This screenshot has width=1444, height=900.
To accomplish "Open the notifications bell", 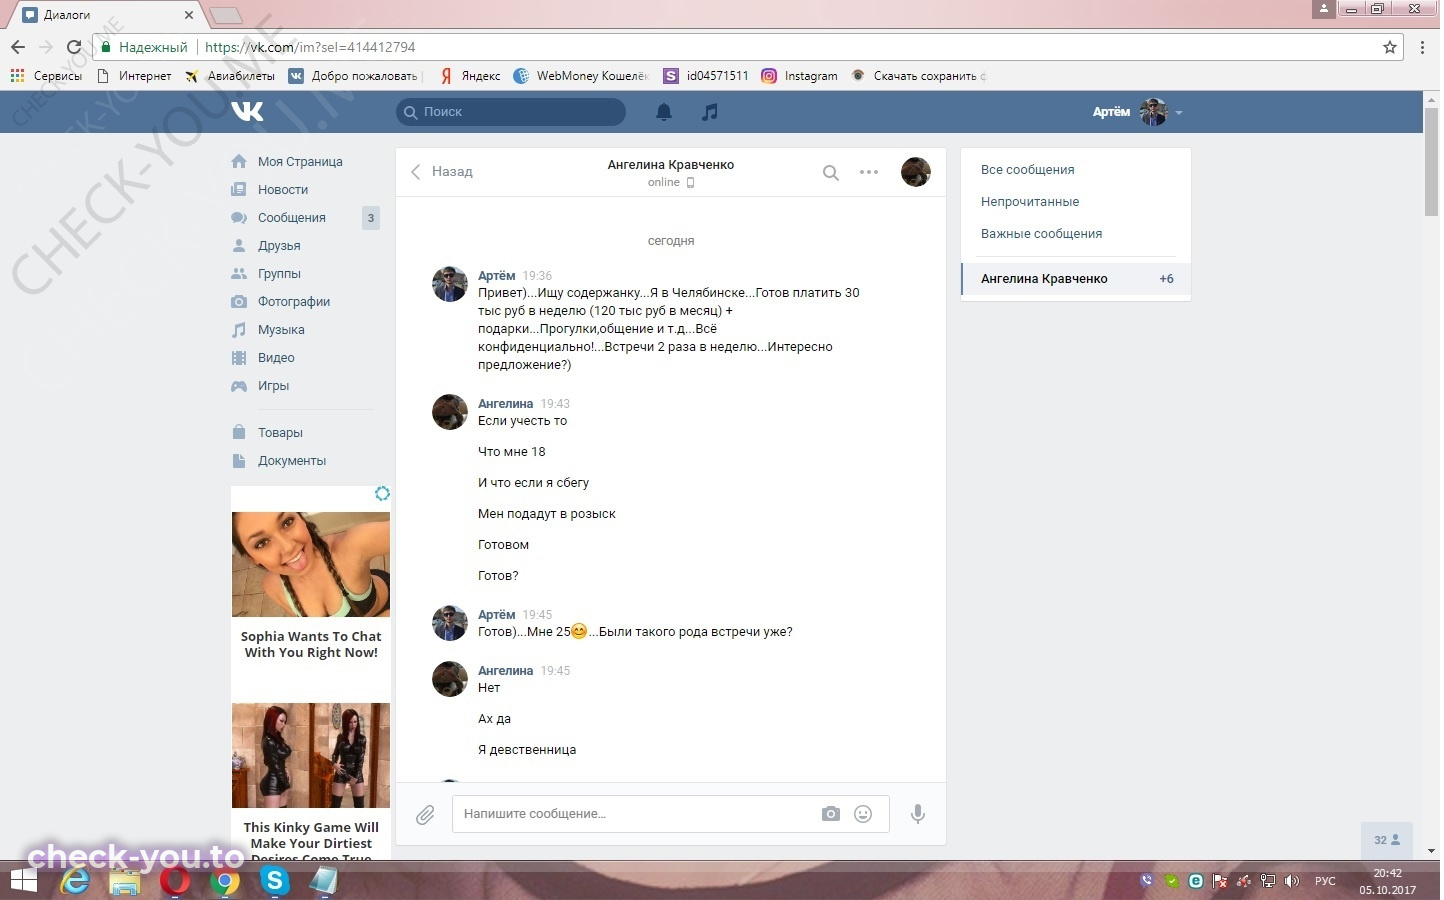I will pos(663,112).
